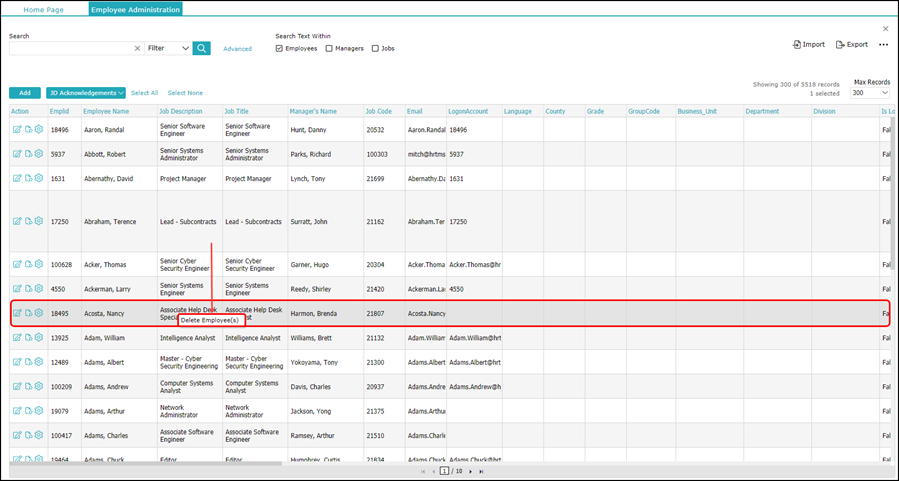Screen dimensions: 899x481
Task: Switch to the Home Page tab
Action: 44,10
